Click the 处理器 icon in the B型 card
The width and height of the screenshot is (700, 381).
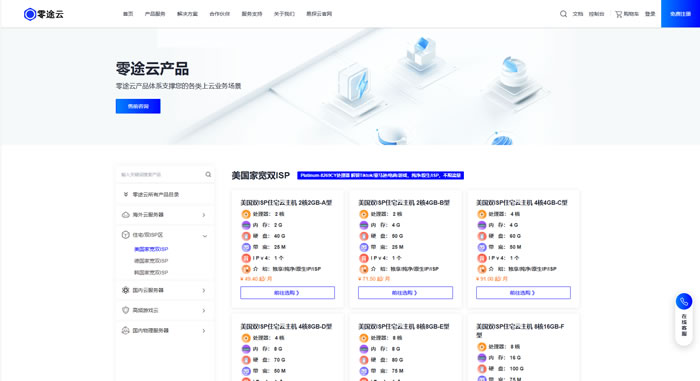[364, 214]
